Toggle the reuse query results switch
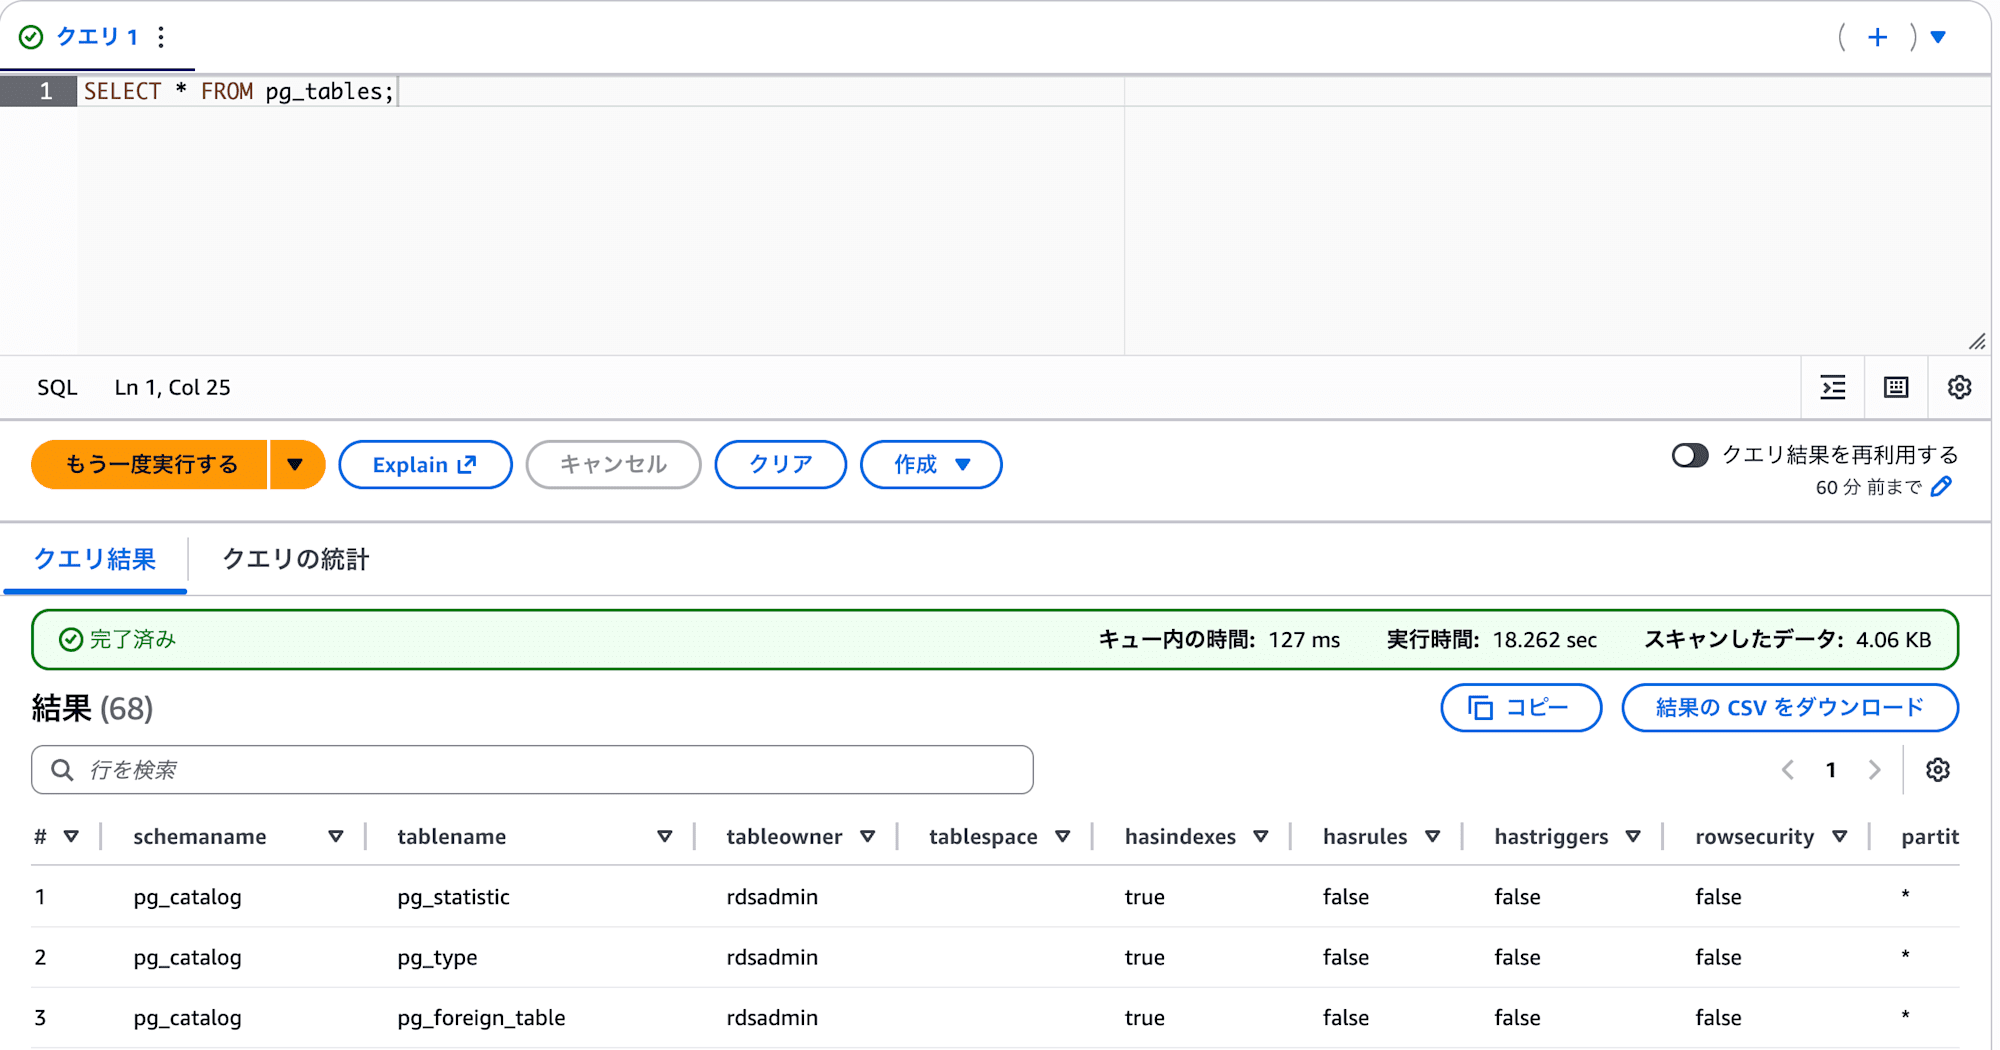This screenshot has width=2000, height=1050. (1689, 456)
